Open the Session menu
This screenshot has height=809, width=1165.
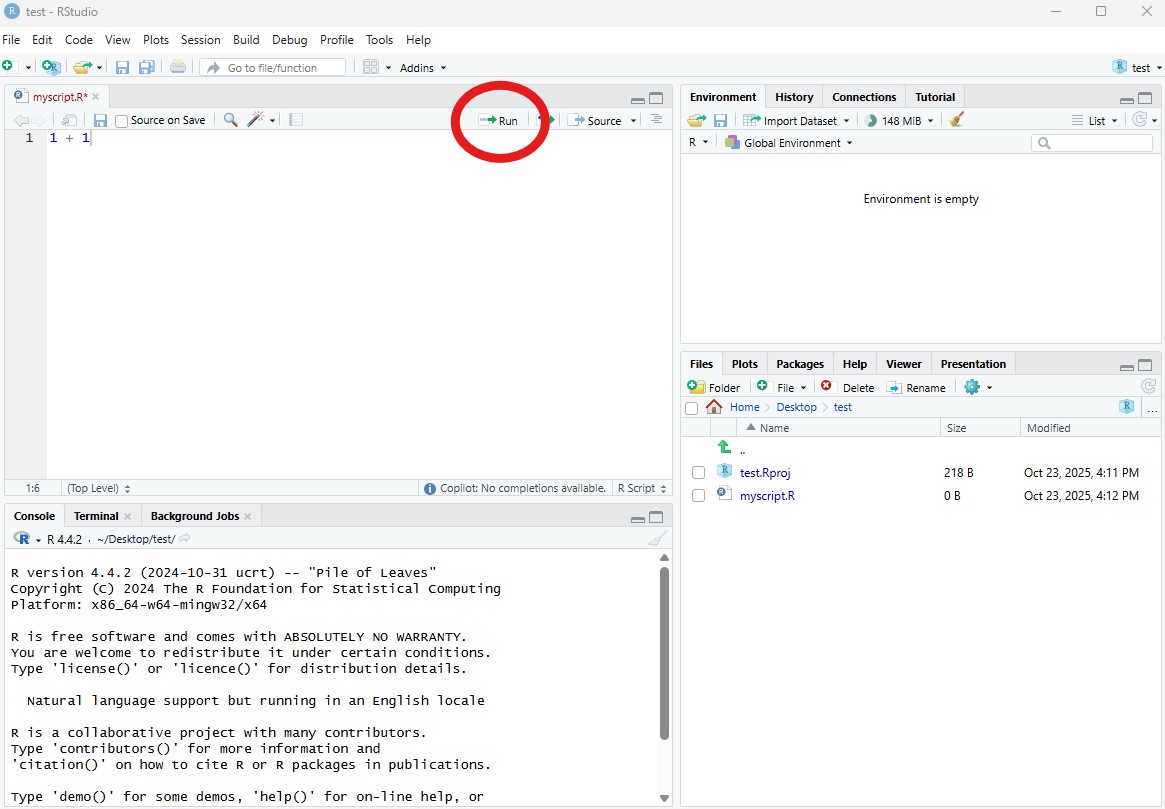[200, 40]
